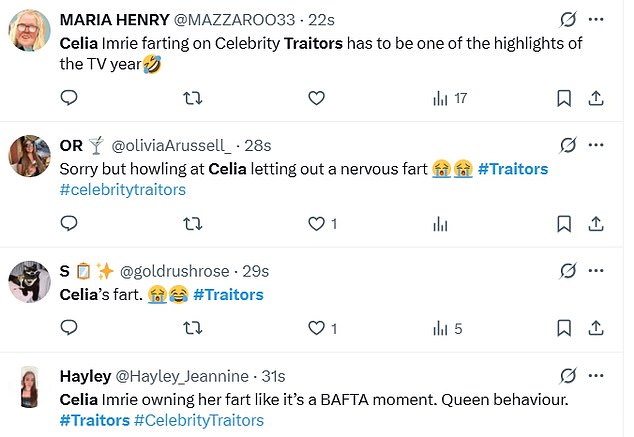The height and width of the screenshot is (437, 634).
Task: Open #CelebrityTraitors hashtag in Hayley's tweet
Action: pos(198,420)
